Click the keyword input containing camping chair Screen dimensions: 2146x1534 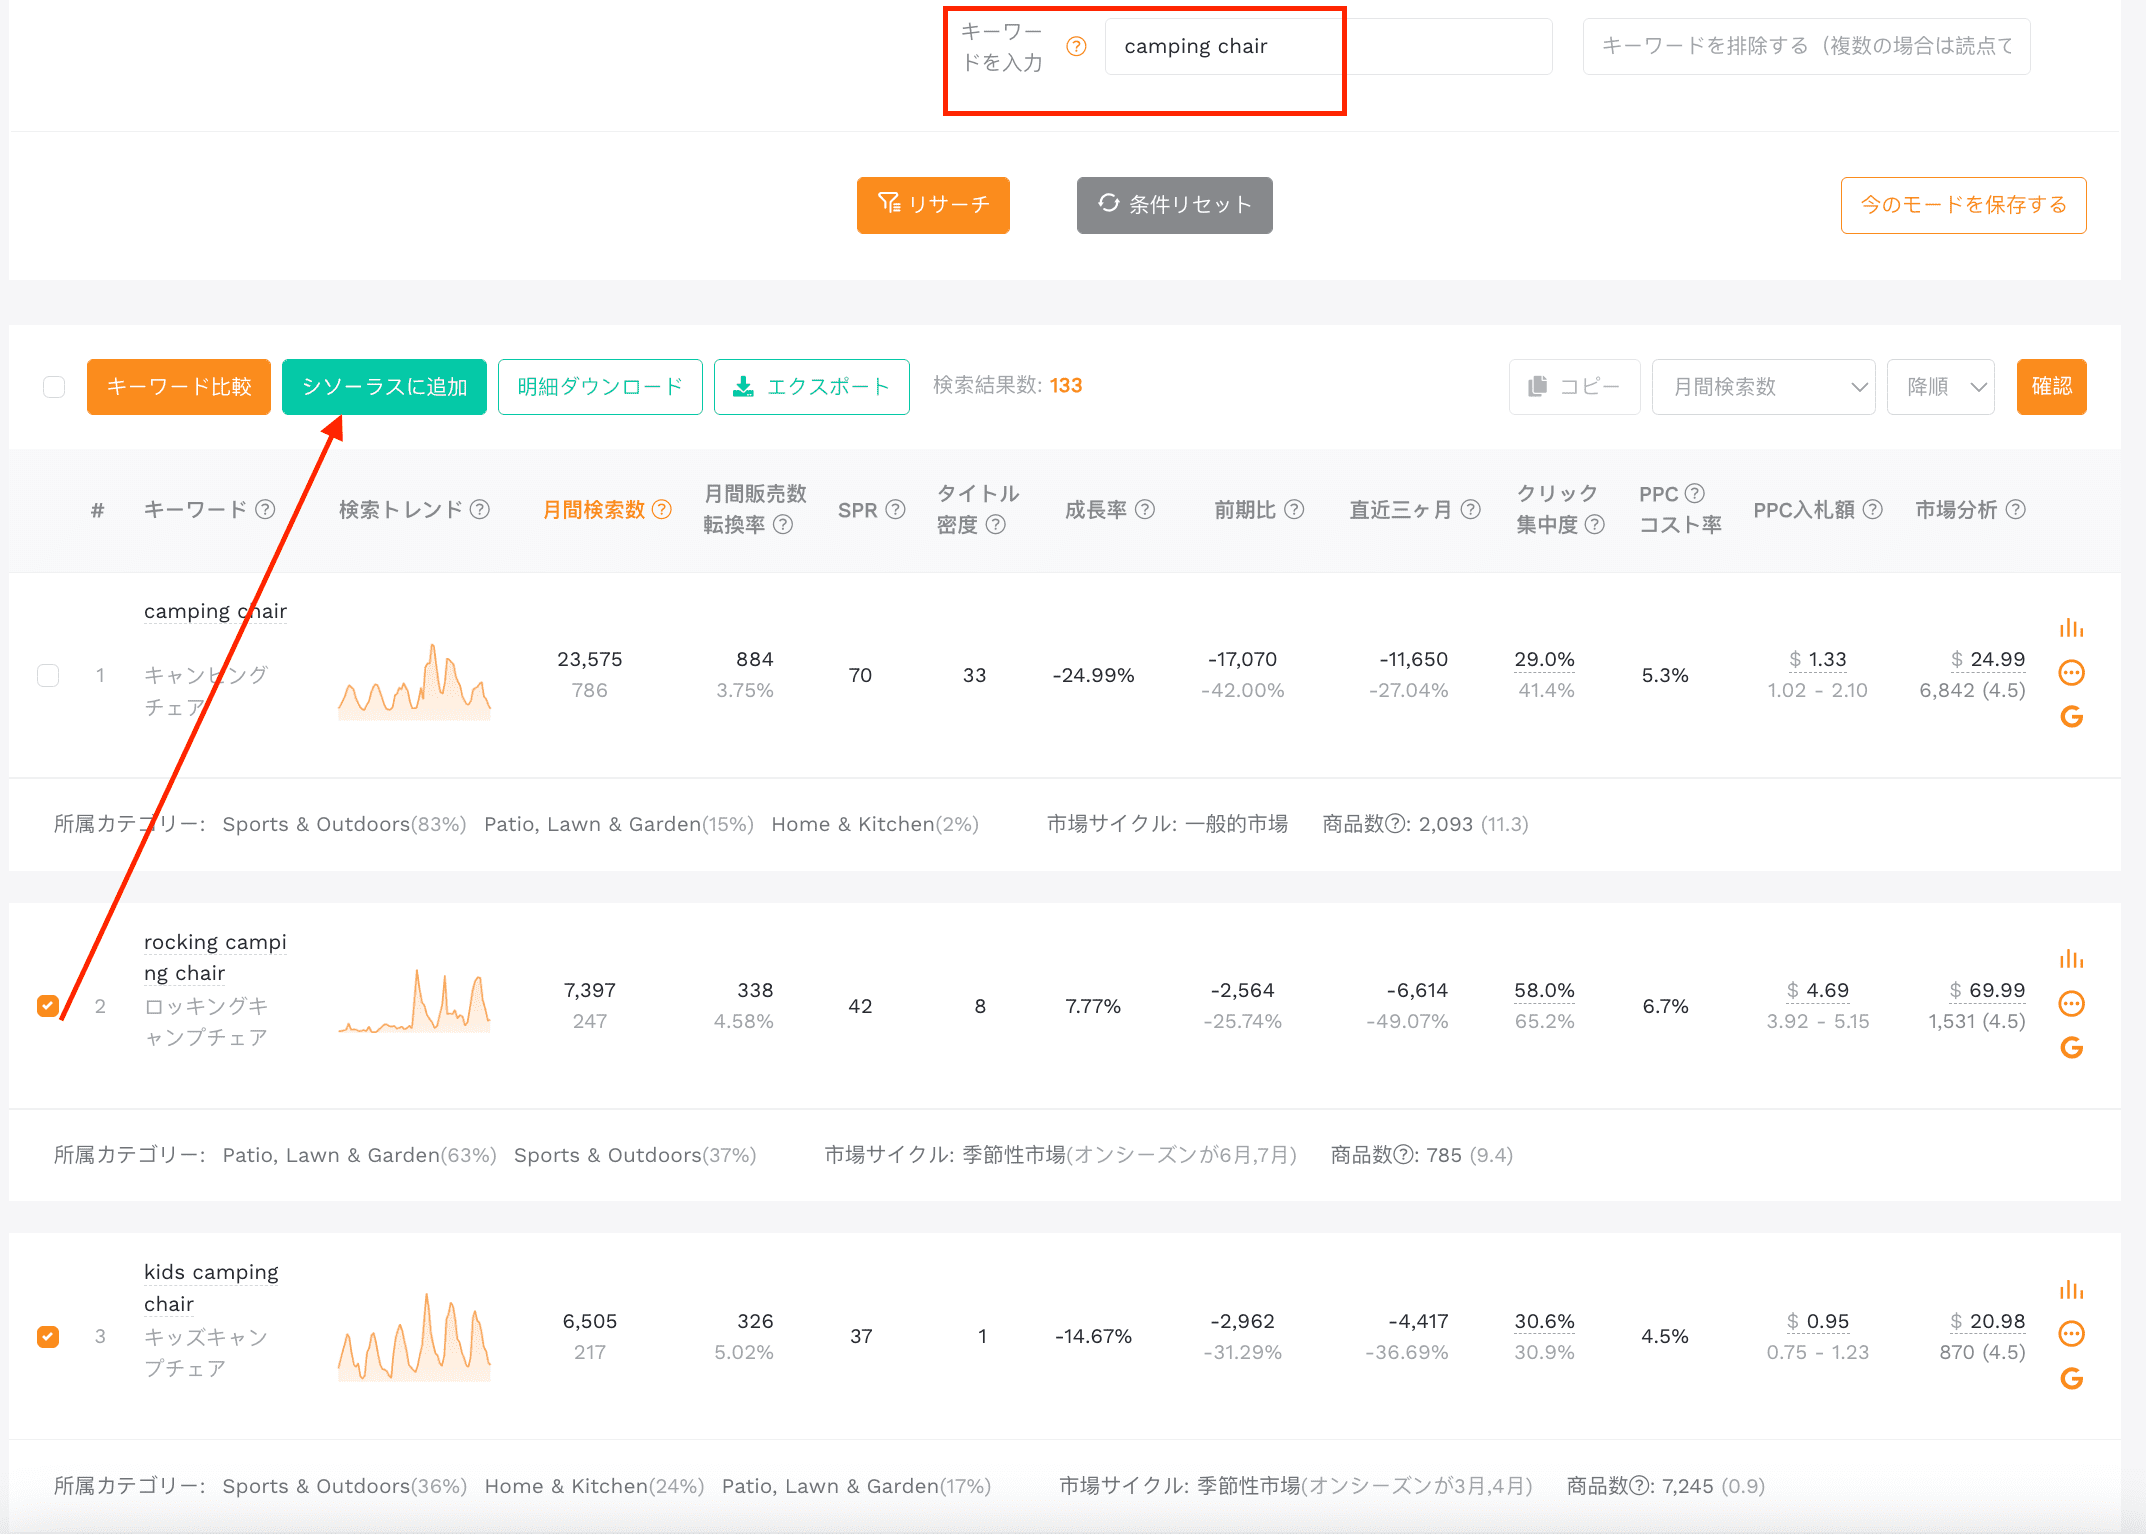point(1328,46)
